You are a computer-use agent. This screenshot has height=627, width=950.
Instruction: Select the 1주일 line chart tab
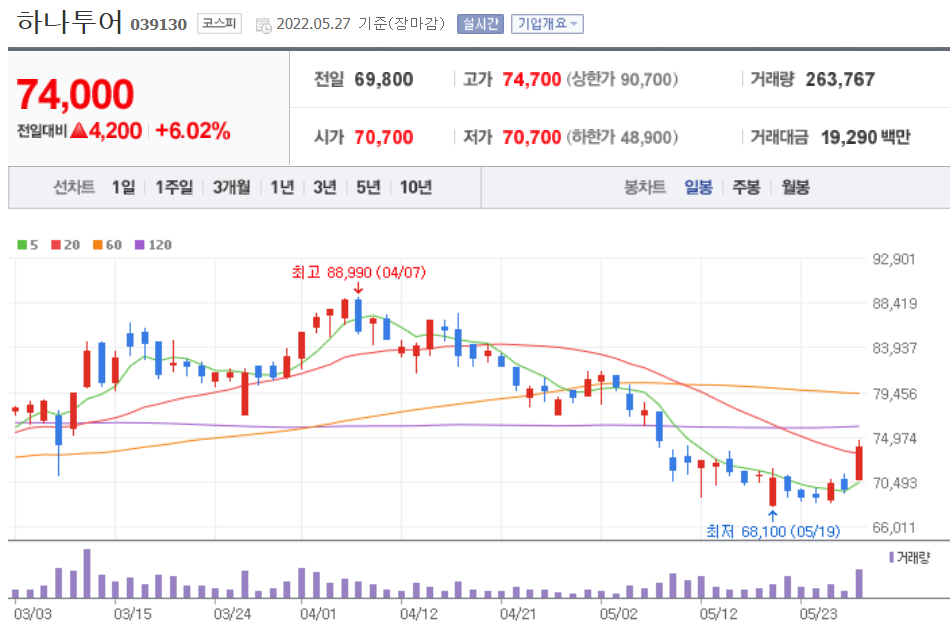pos(174,187)
